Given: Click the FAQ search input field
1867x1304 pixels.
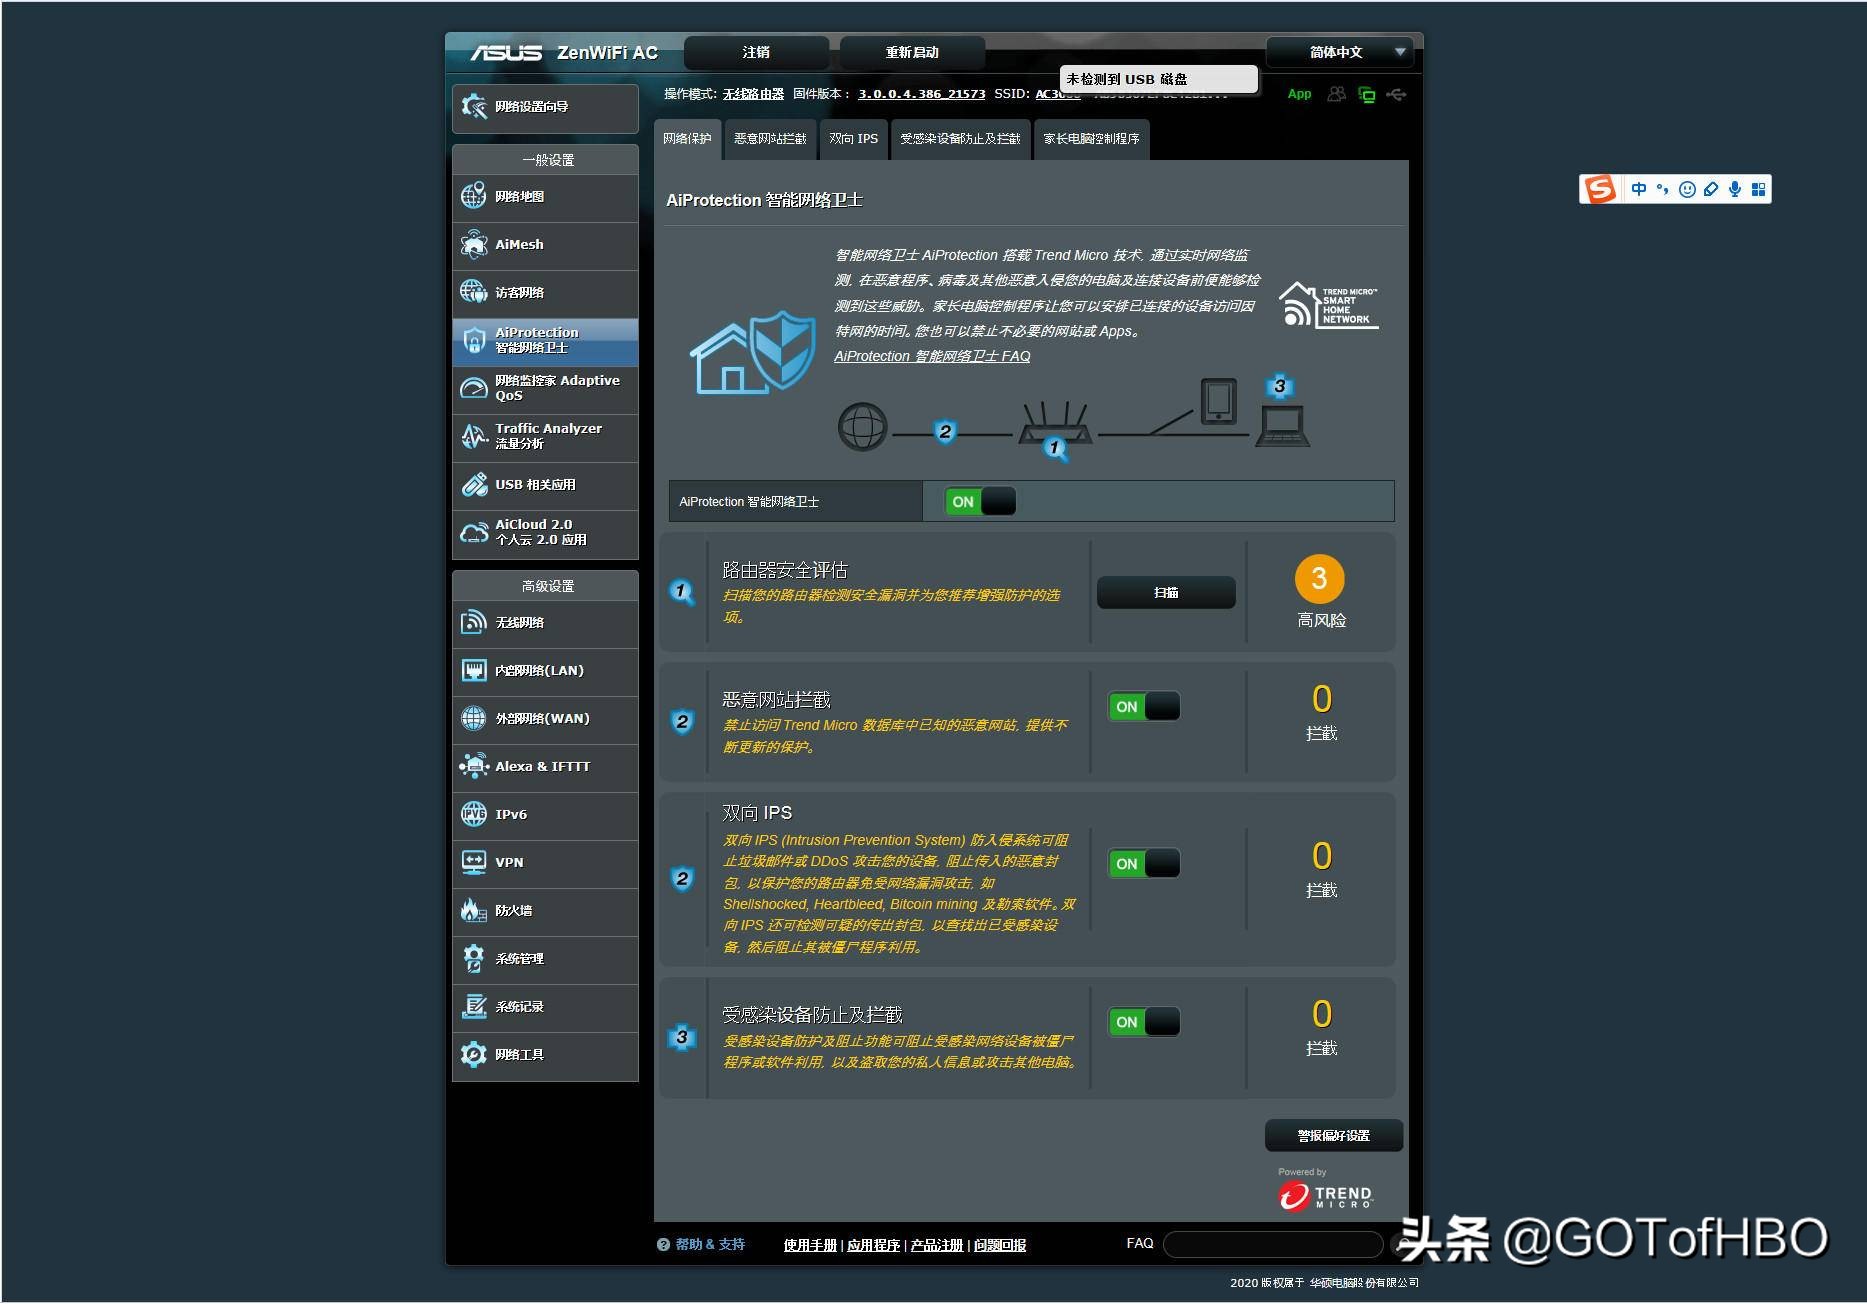Looking at the screenshot, I should click(x=1273, y=1244).
